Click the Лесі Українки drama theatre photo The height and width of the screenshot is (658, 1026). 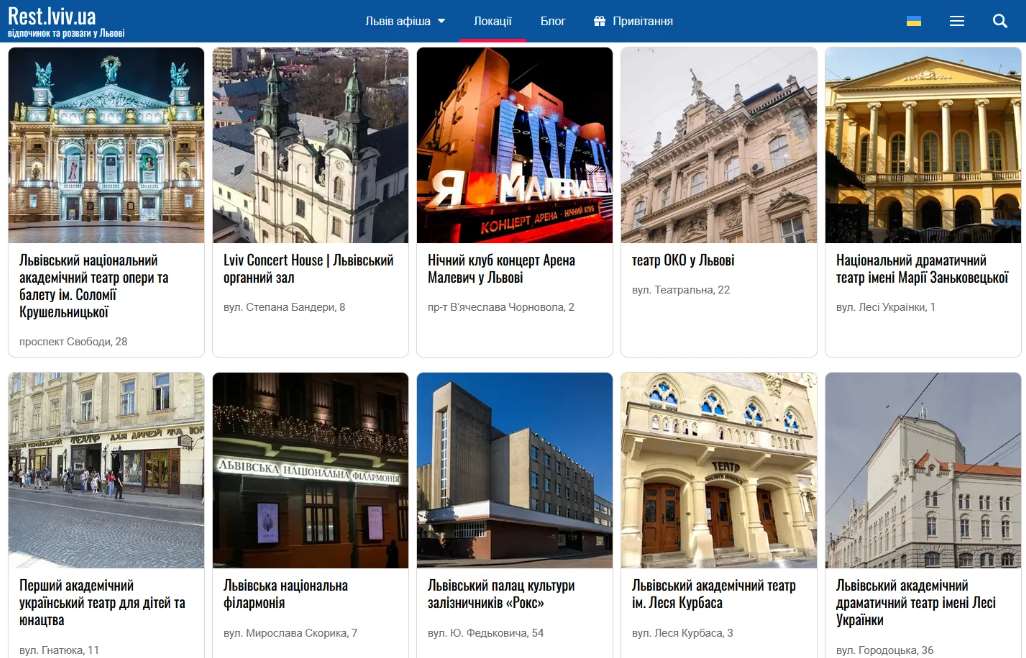coord(923,470)
